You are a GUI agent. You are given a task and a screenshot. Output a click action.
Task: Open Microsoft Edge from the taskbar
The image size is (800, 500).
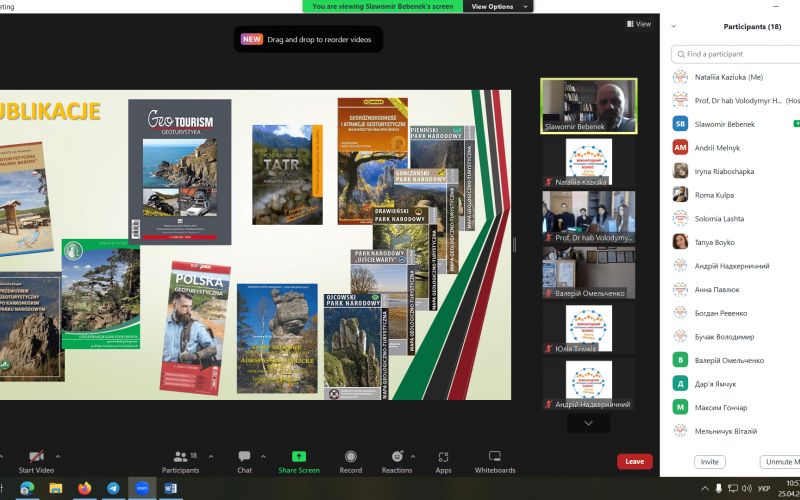click(27, 489)
